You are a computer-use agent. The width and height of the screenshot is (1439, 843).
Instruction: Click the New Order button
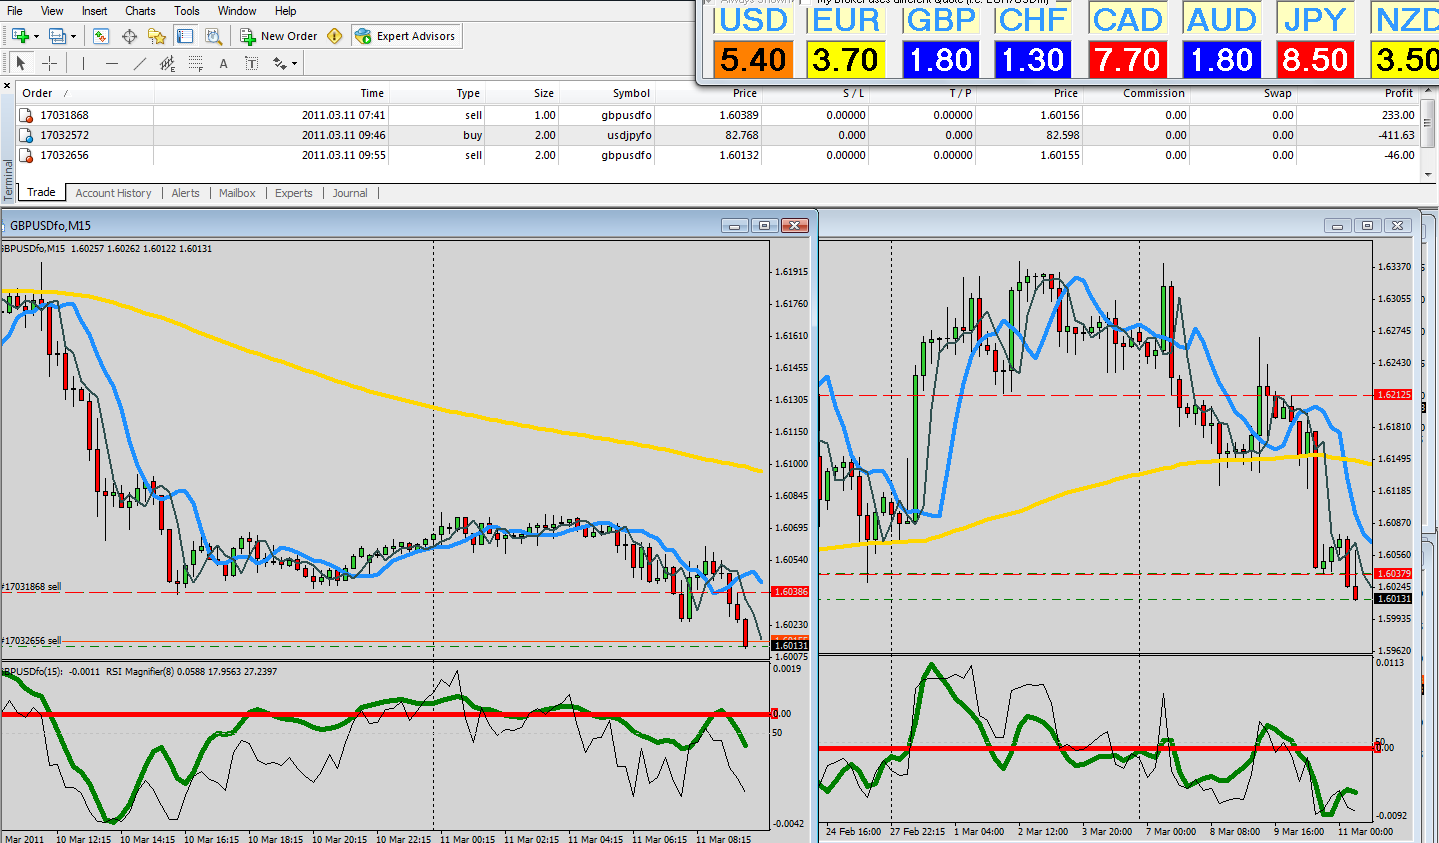coord(279,36)
